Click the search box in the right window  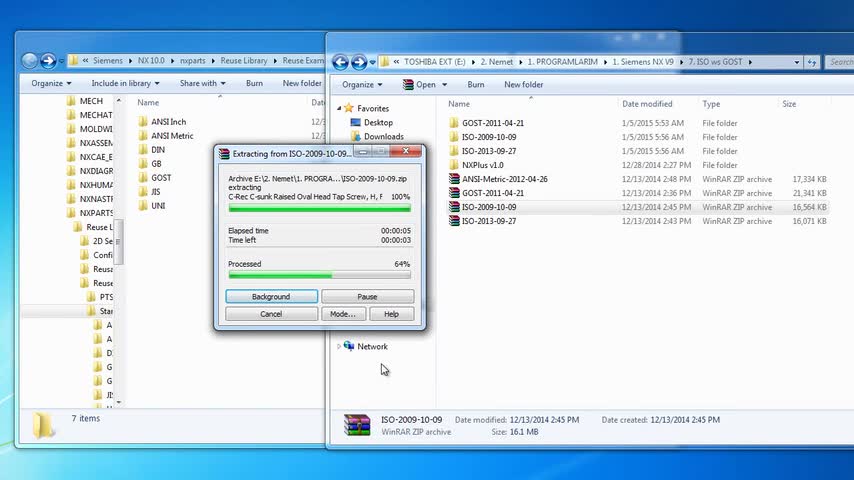(x=839, y=62)
